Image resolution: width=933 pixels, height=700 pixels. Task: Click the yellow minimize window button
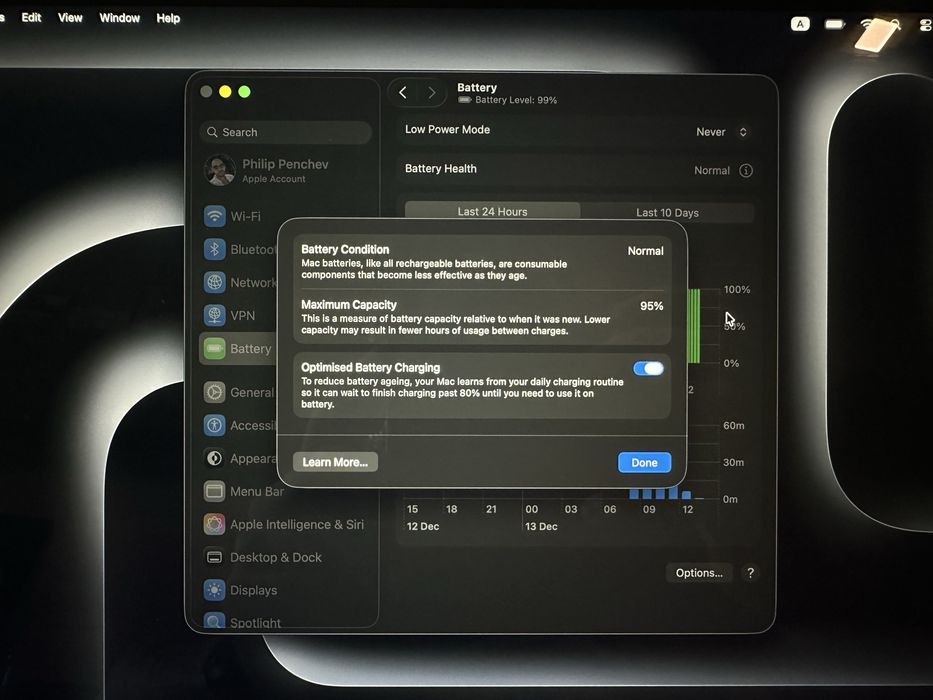(x=225, y=91)
